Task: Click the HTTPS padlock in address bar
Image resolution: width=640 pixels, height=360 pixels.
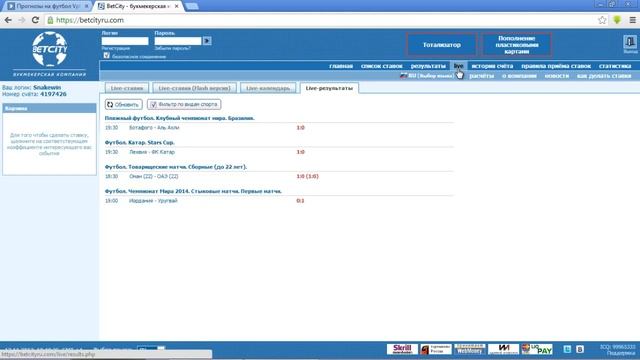Action: [x=50, y=20]
